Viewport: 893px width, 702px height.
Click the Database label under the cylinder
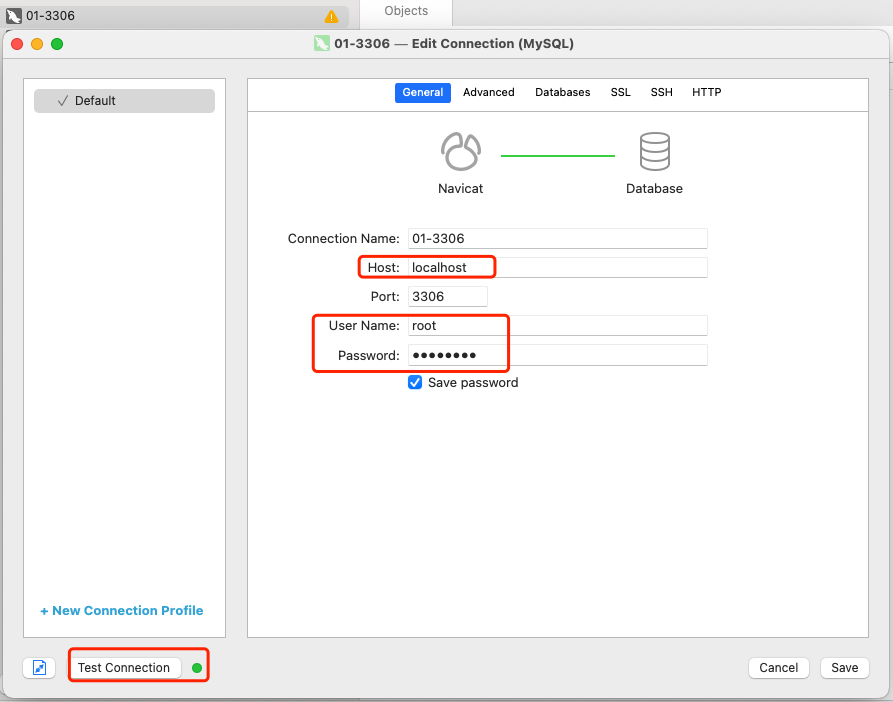(x=654, y=188)
